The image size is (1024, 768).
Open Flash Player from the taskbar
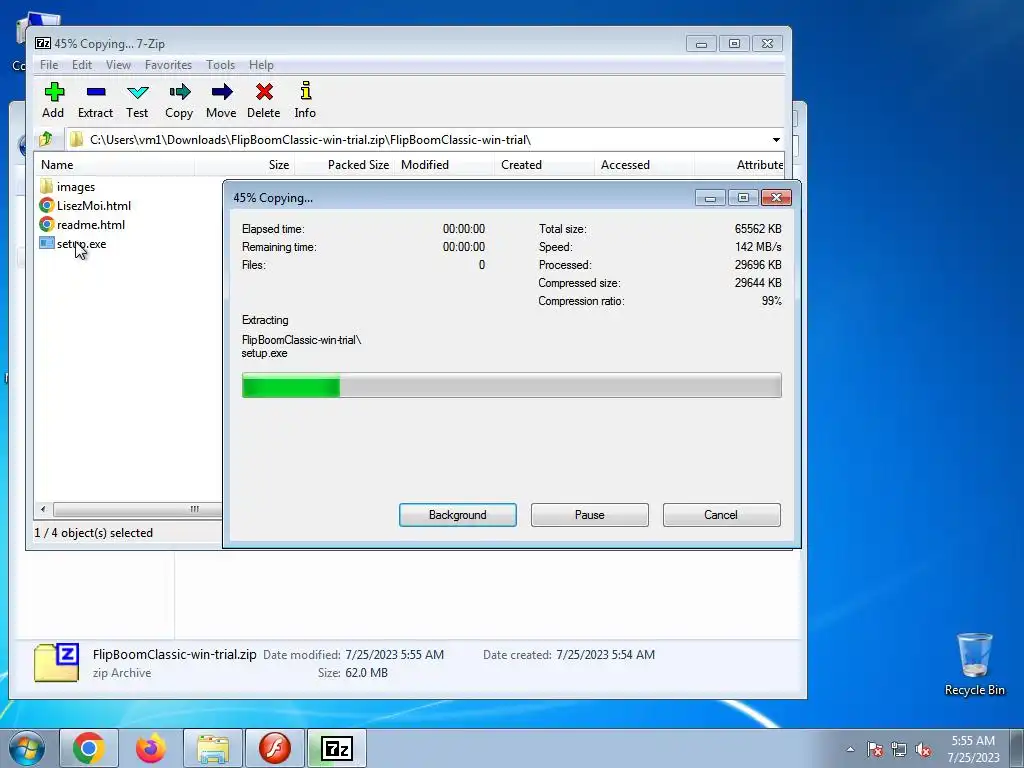(x=274, y=748)
